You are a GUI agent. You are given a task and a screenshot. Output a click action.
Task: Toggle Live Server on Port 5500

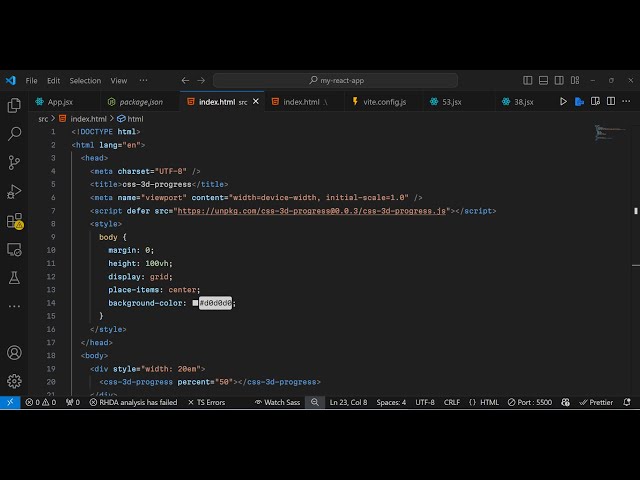tap(530, 402)
